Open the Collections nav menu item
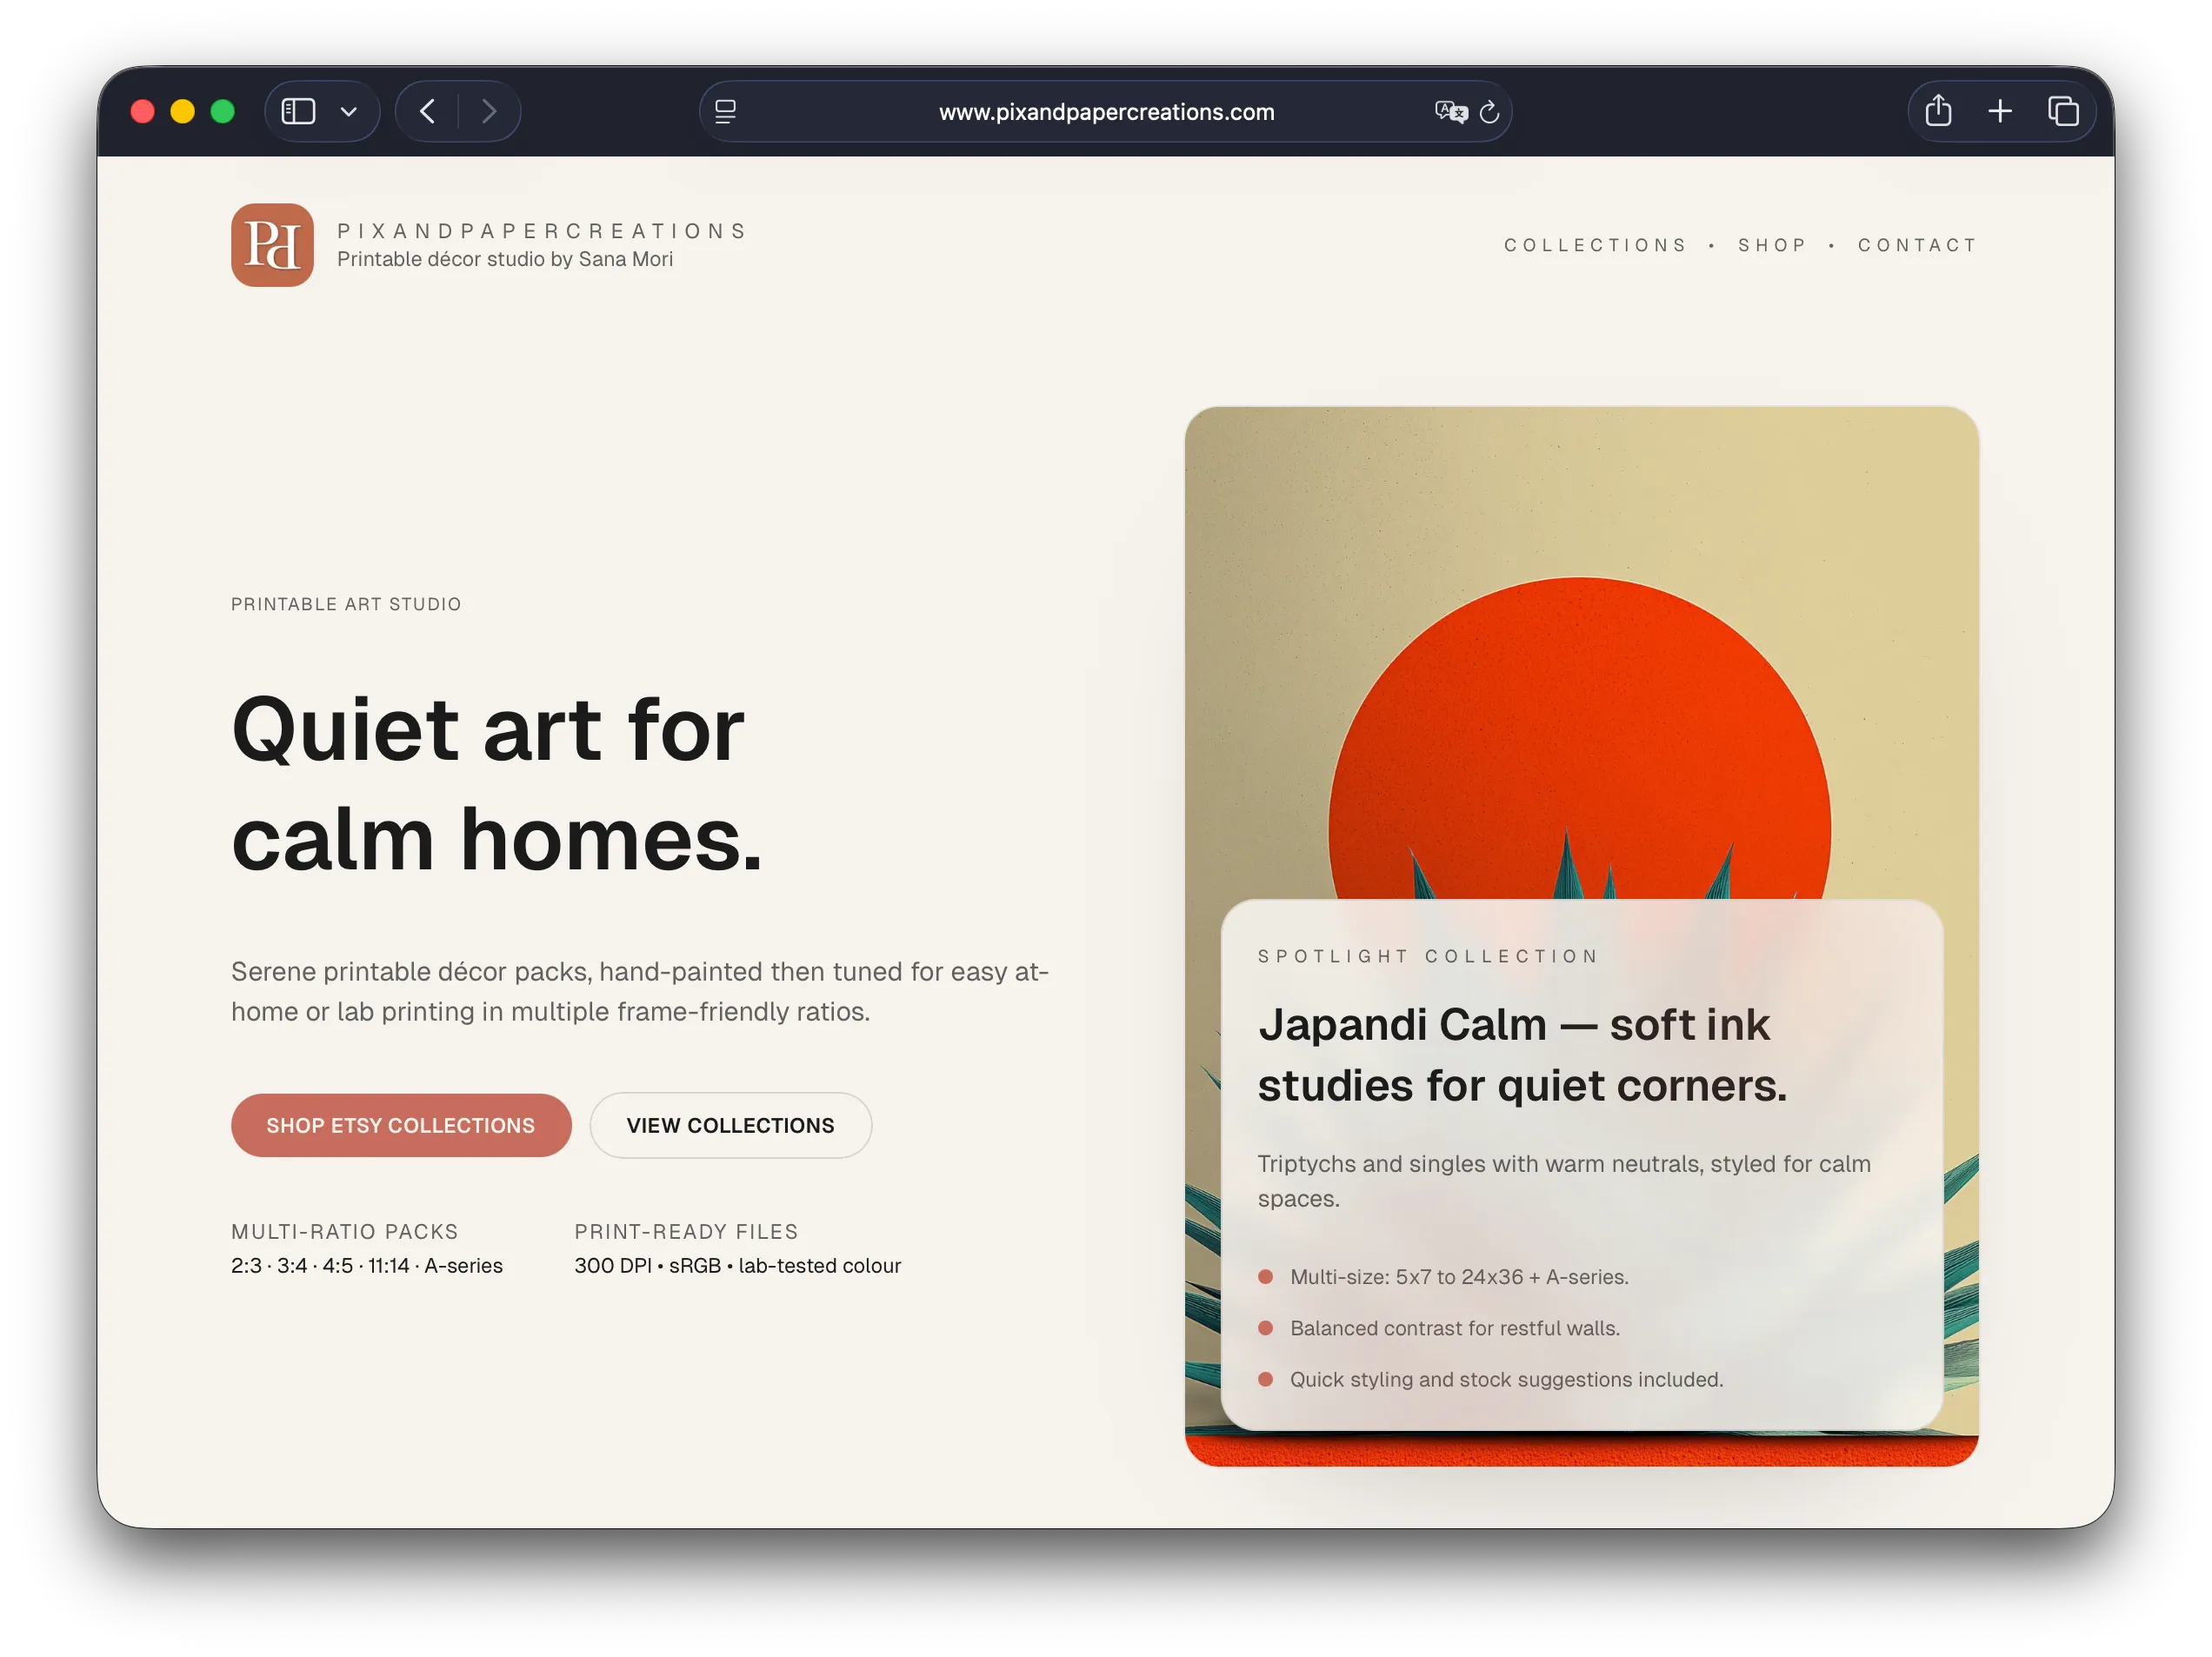The height and width of the screenshot is (1657, 2212). coord(1595,245)
